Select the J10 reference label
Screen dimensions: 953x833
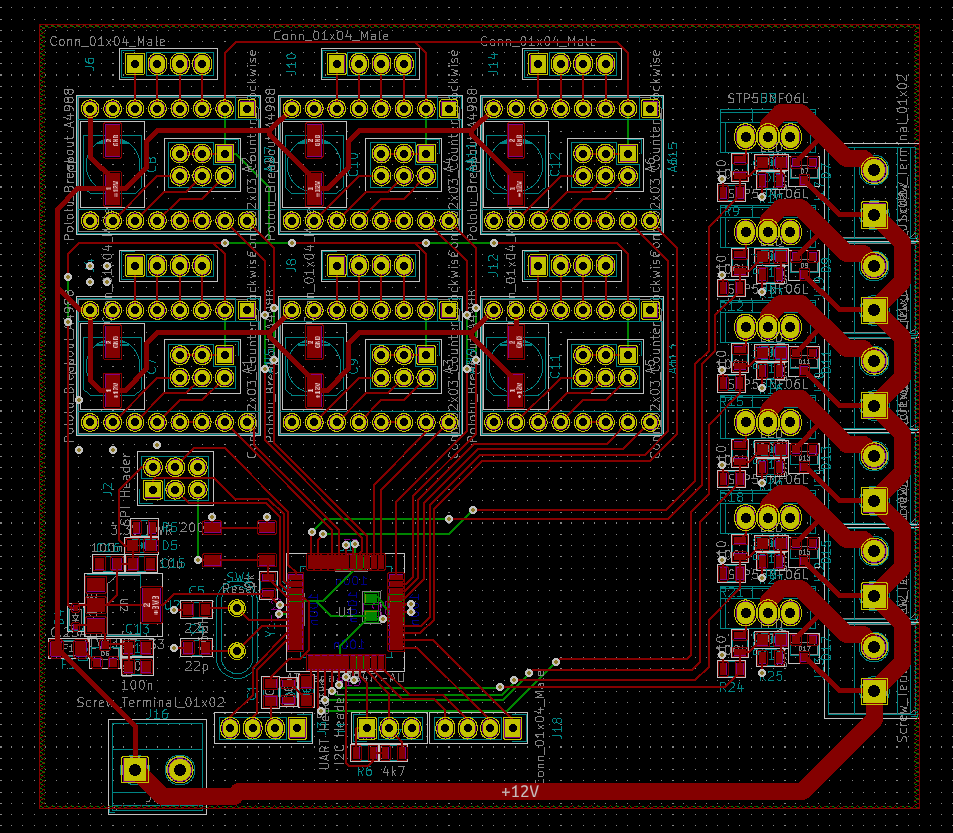(291, 64)
